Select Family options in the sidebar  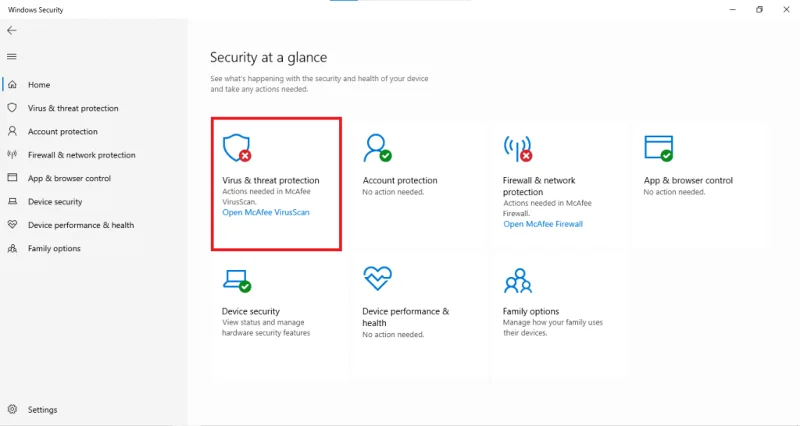click(54, 248)
